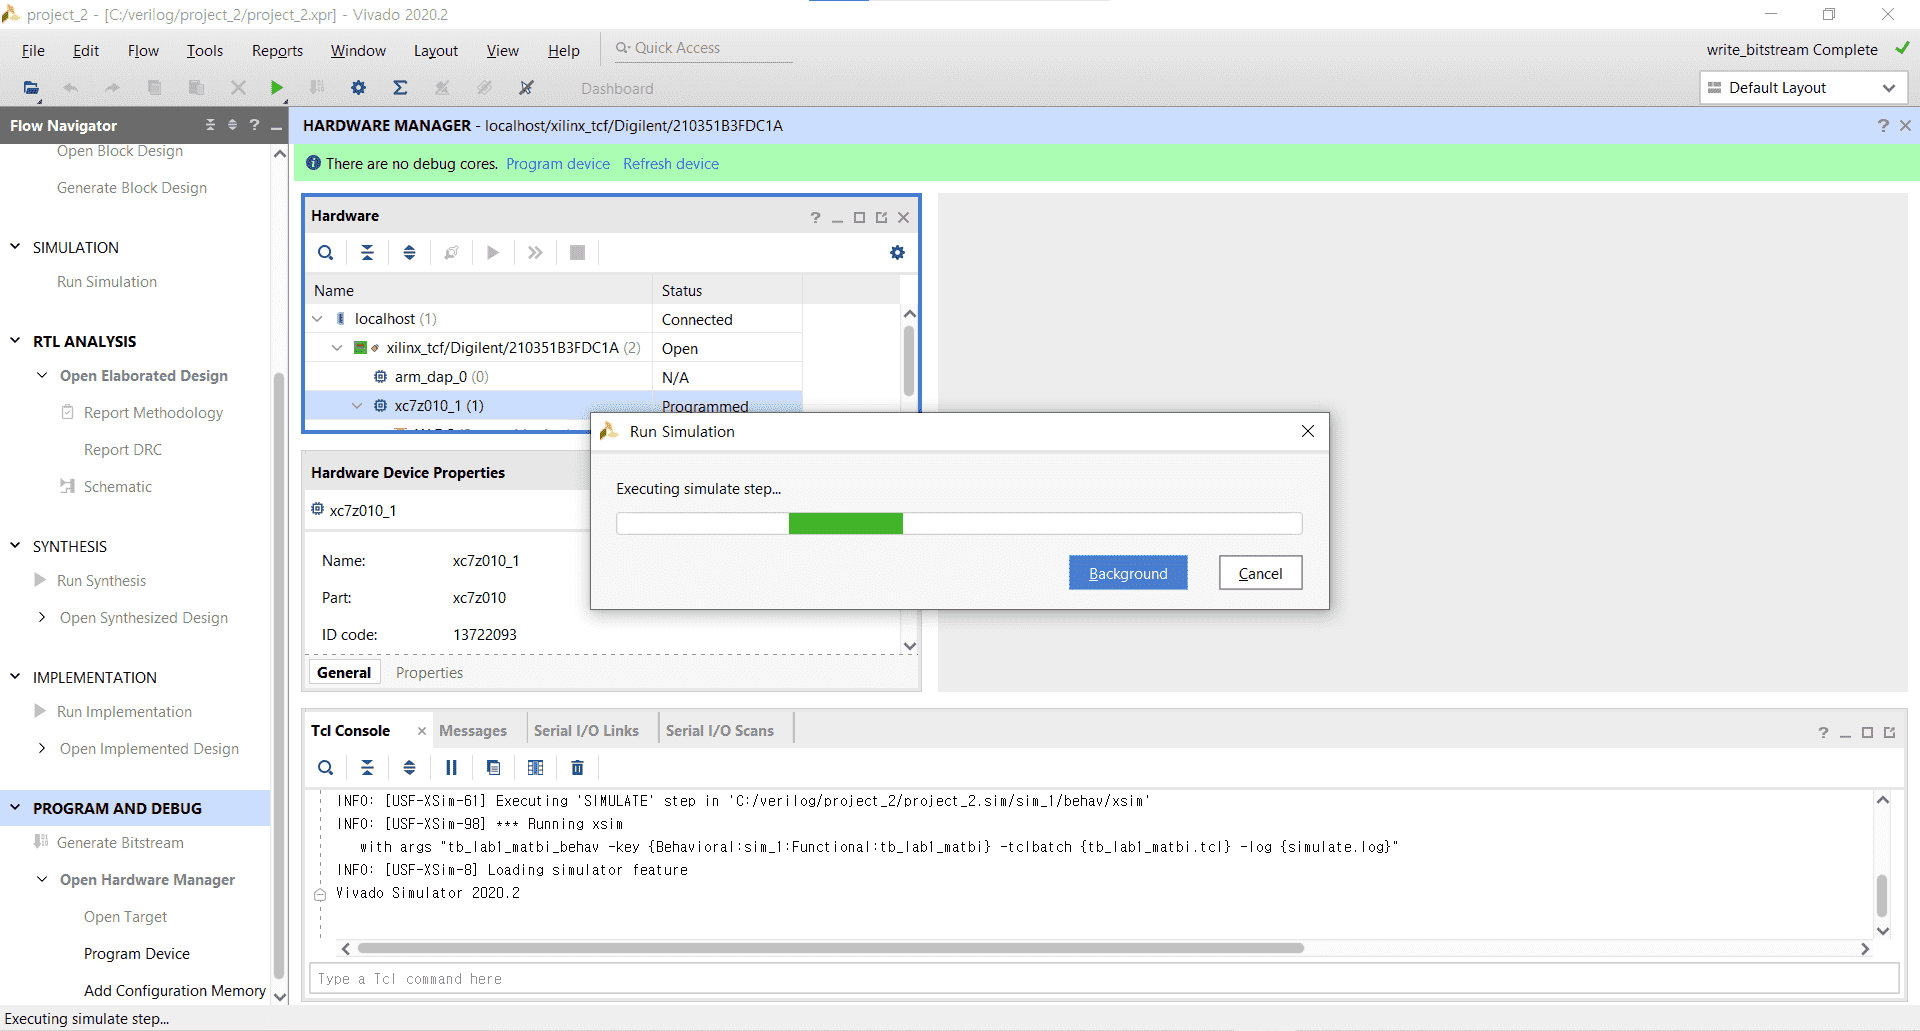The image size is (1920, 1031).
Task: Switch to Serial I/O Scans tab
Action: [720, 731]
